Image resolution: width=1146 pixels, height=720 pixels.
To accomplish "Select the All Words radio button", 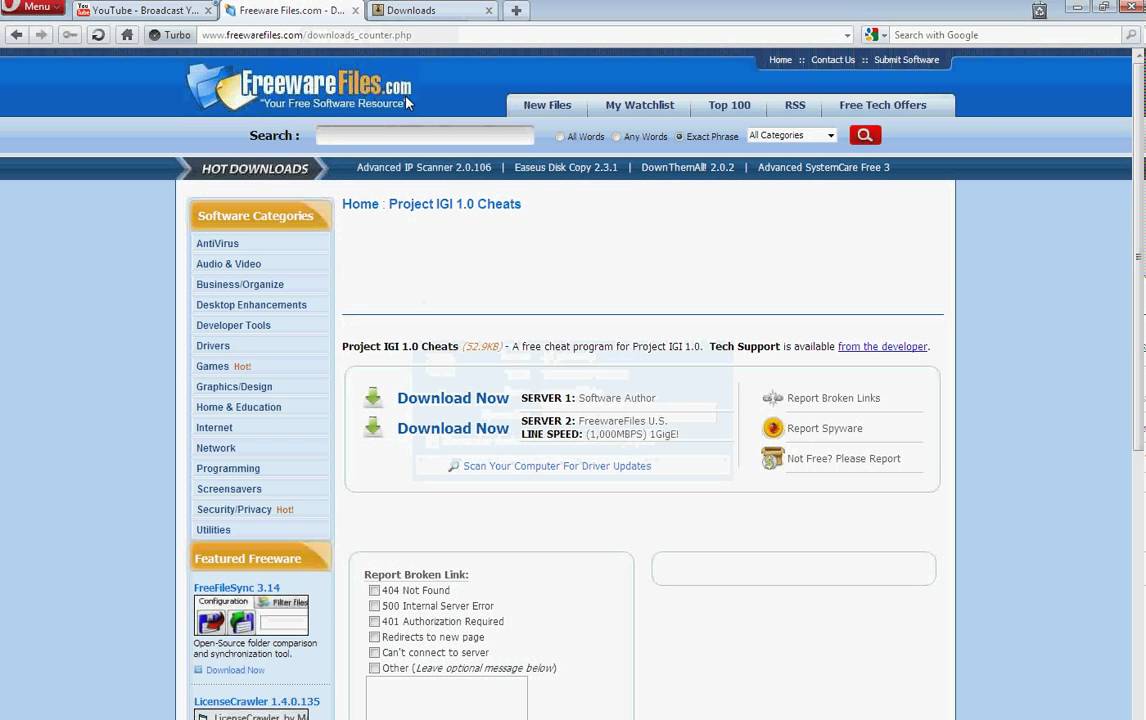I will pos(560,137).
